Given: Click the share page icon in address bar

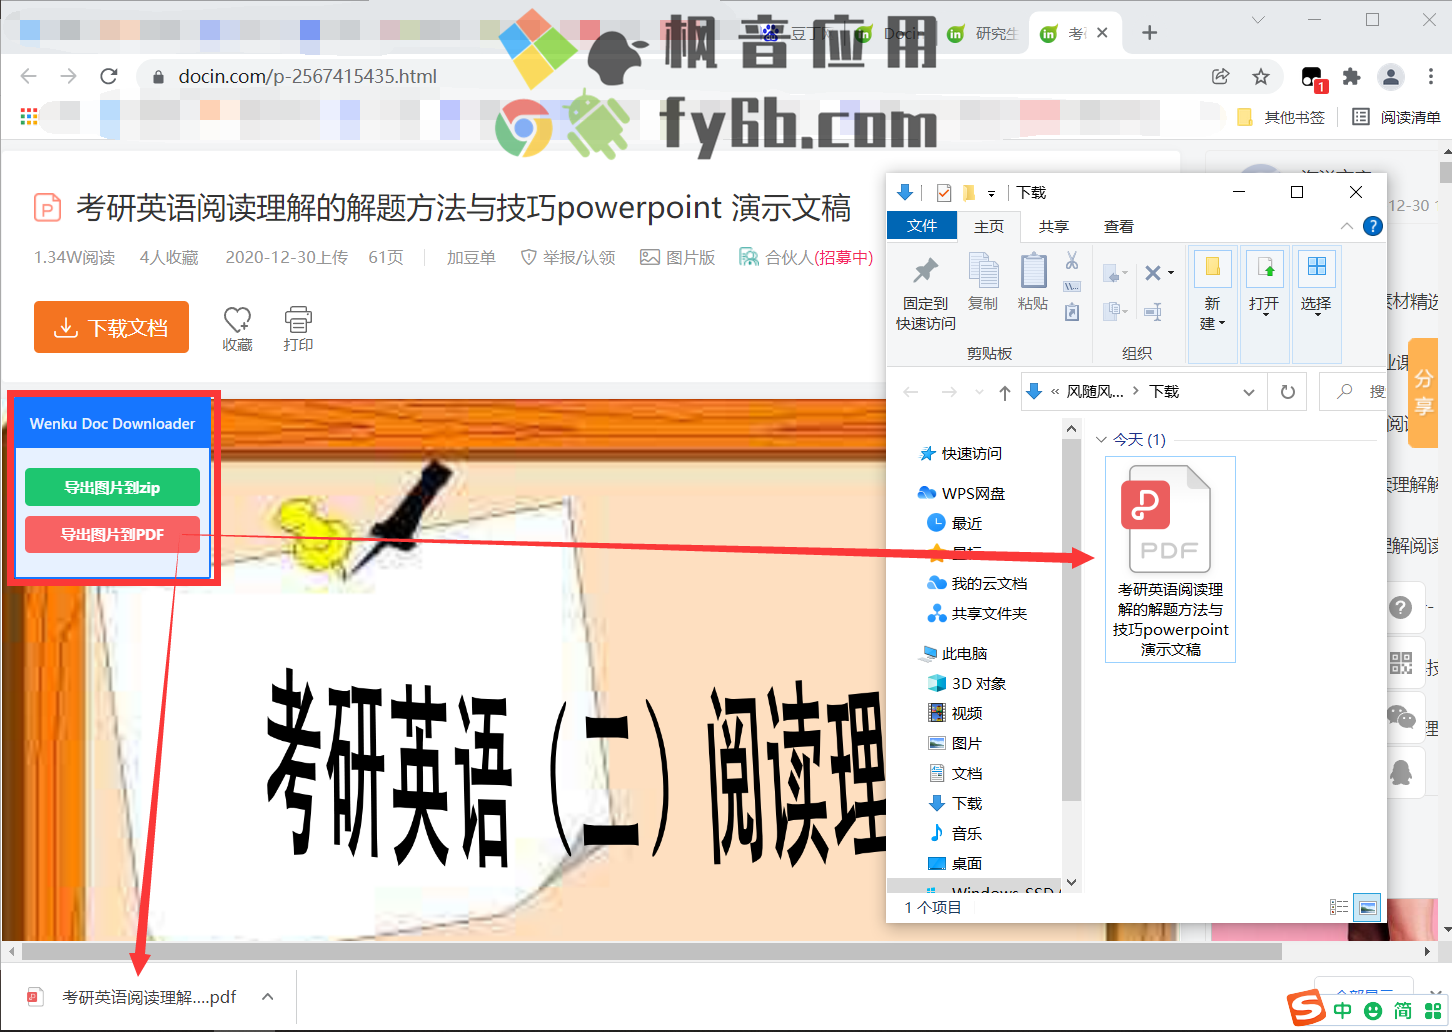Looking at the screenshot, I should click(1220, 76).
